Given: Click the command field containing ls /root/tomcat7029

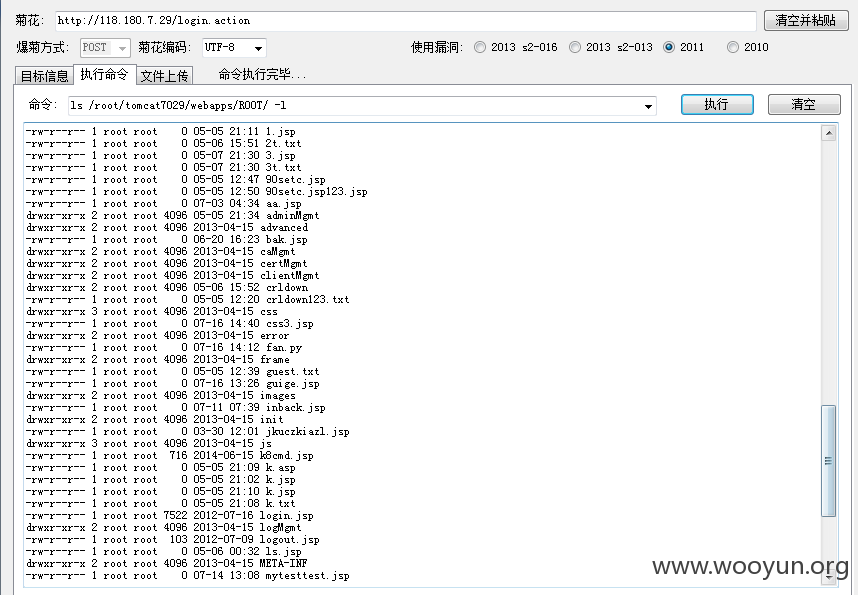Looking at the screenshot, I should (362, 106).
